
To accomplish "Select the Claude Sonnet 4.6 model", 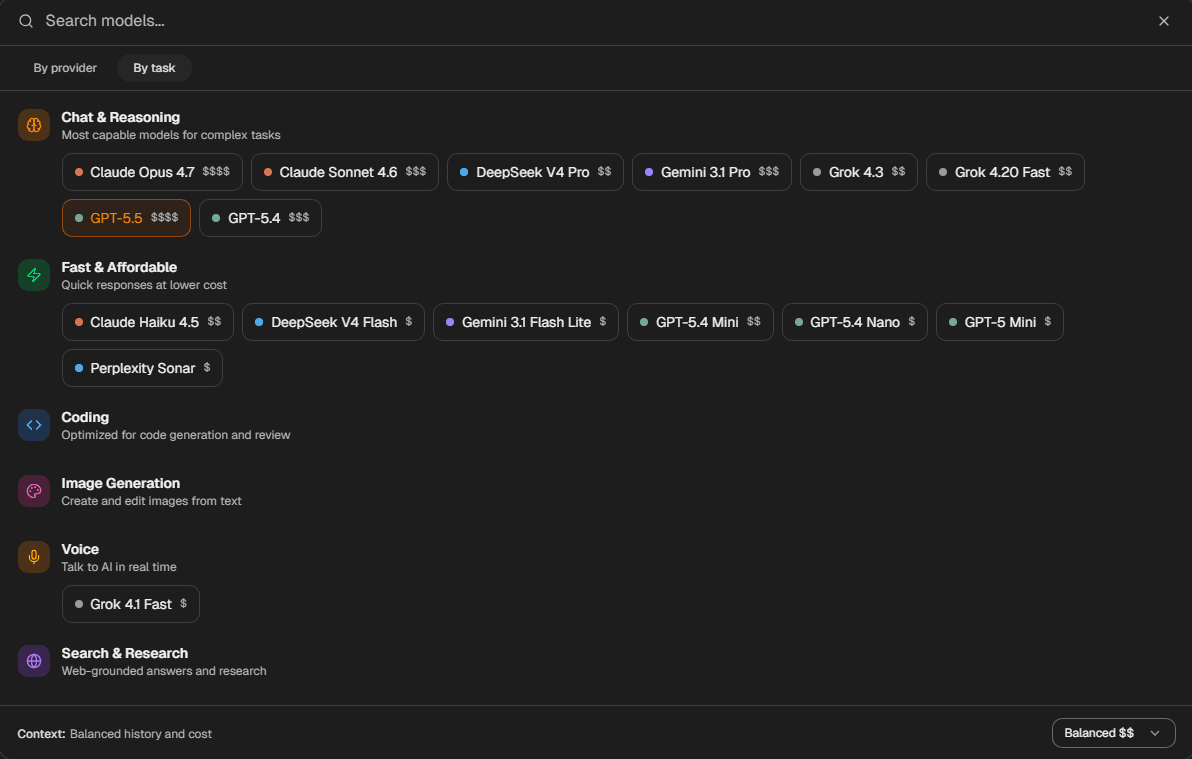I will pos(344,172).
